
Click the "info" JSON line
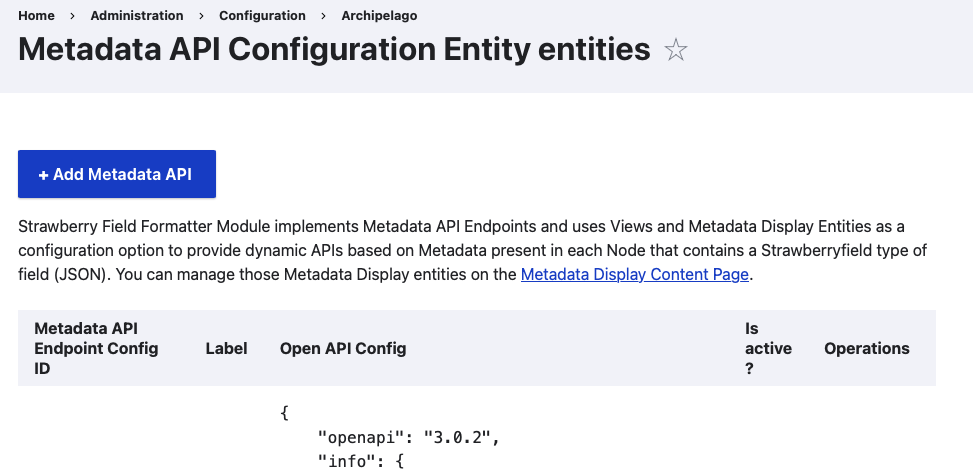[x=360, y=461]
